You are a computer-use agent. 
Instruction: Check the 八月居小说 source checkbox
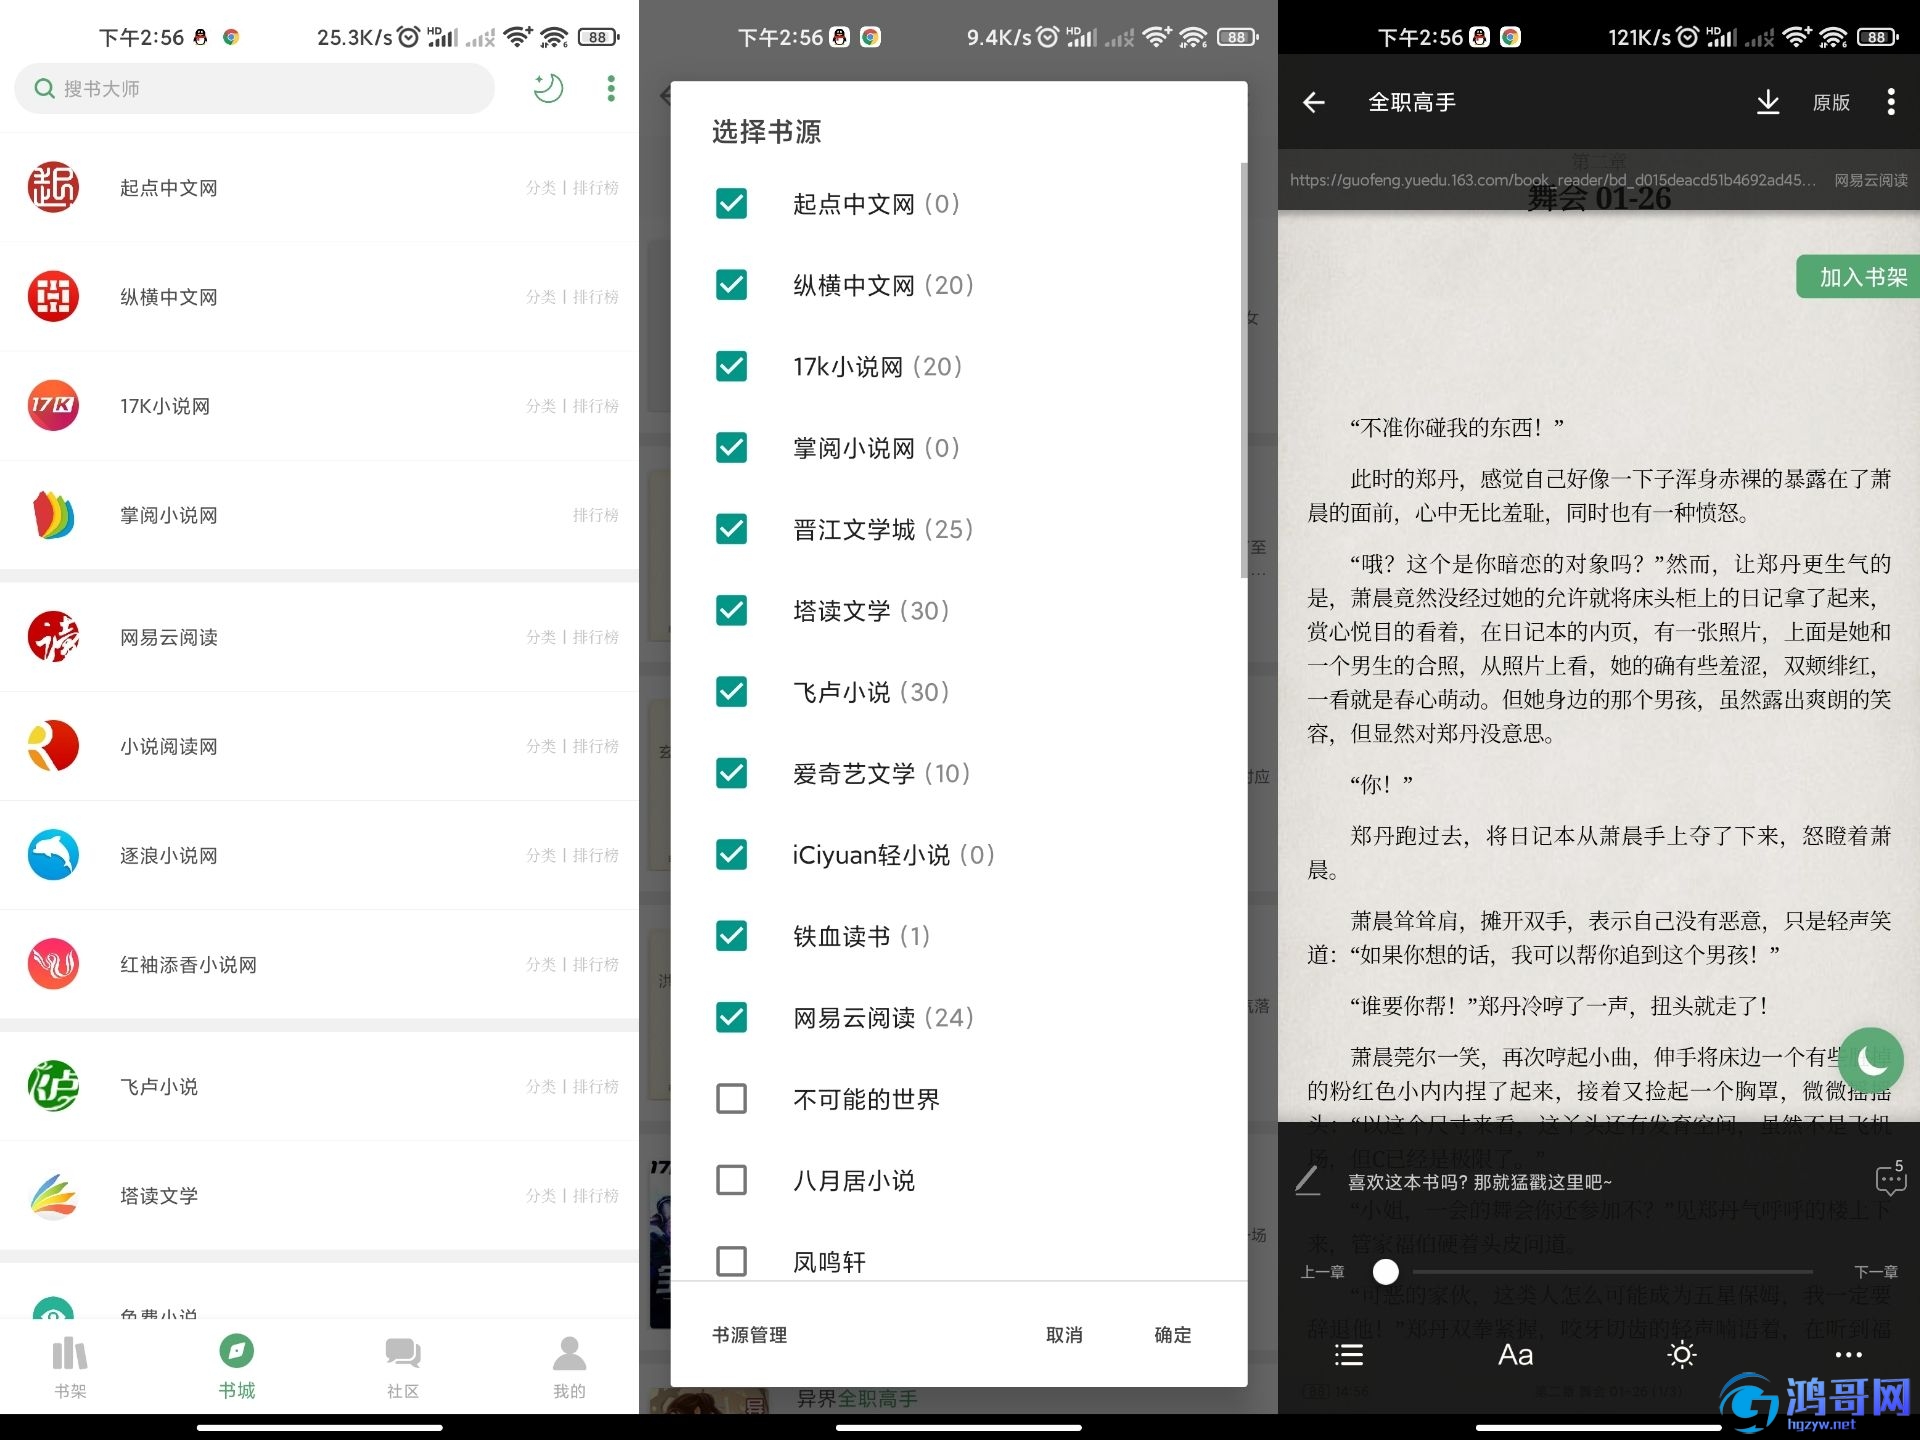(x=731, y=1180)
